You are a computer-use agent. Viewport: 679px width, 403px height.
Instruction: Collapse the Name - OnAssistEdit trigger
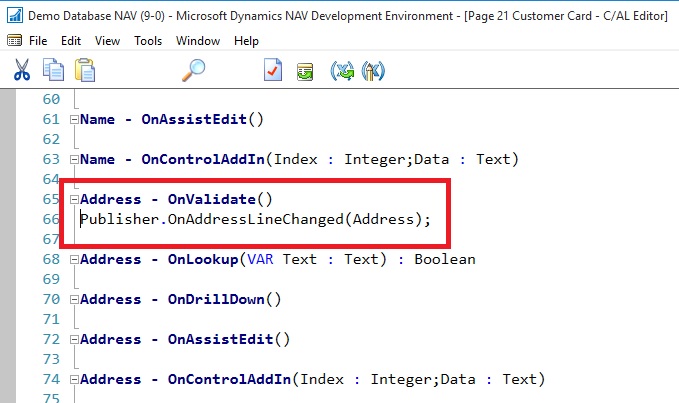coord(73,119)
